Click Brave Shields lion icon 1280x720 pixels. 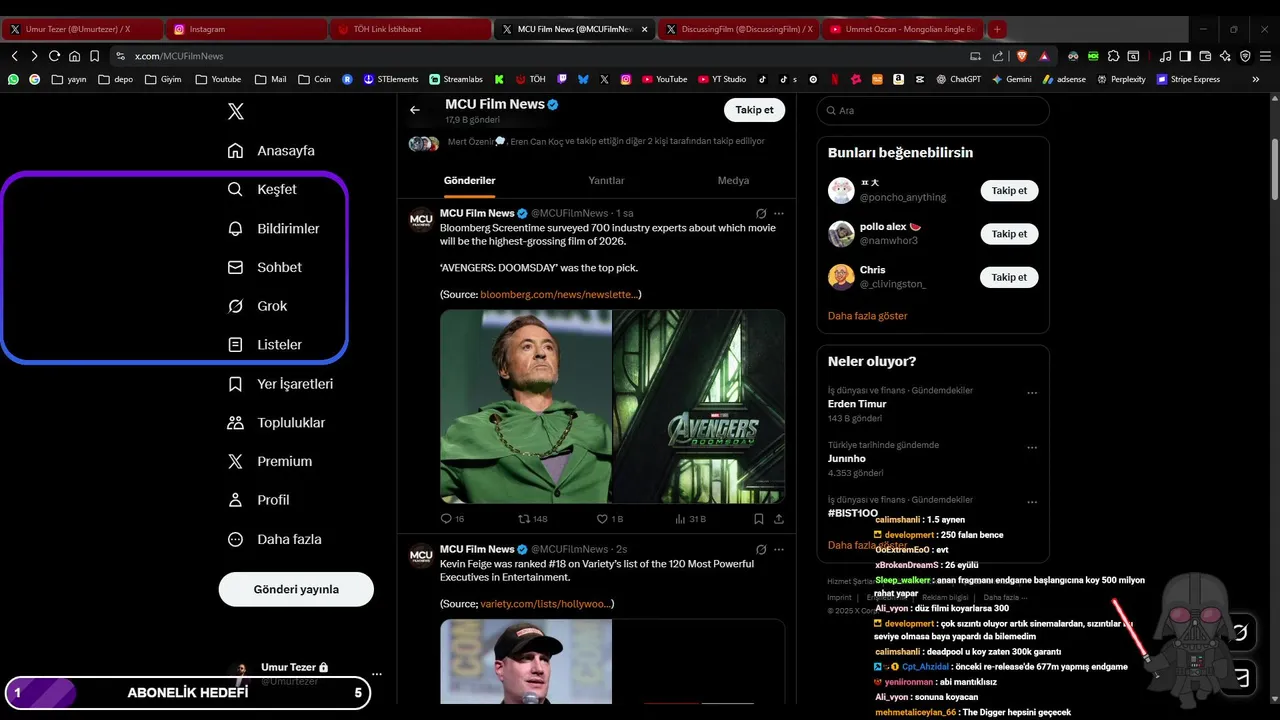tap(1021, 56)
